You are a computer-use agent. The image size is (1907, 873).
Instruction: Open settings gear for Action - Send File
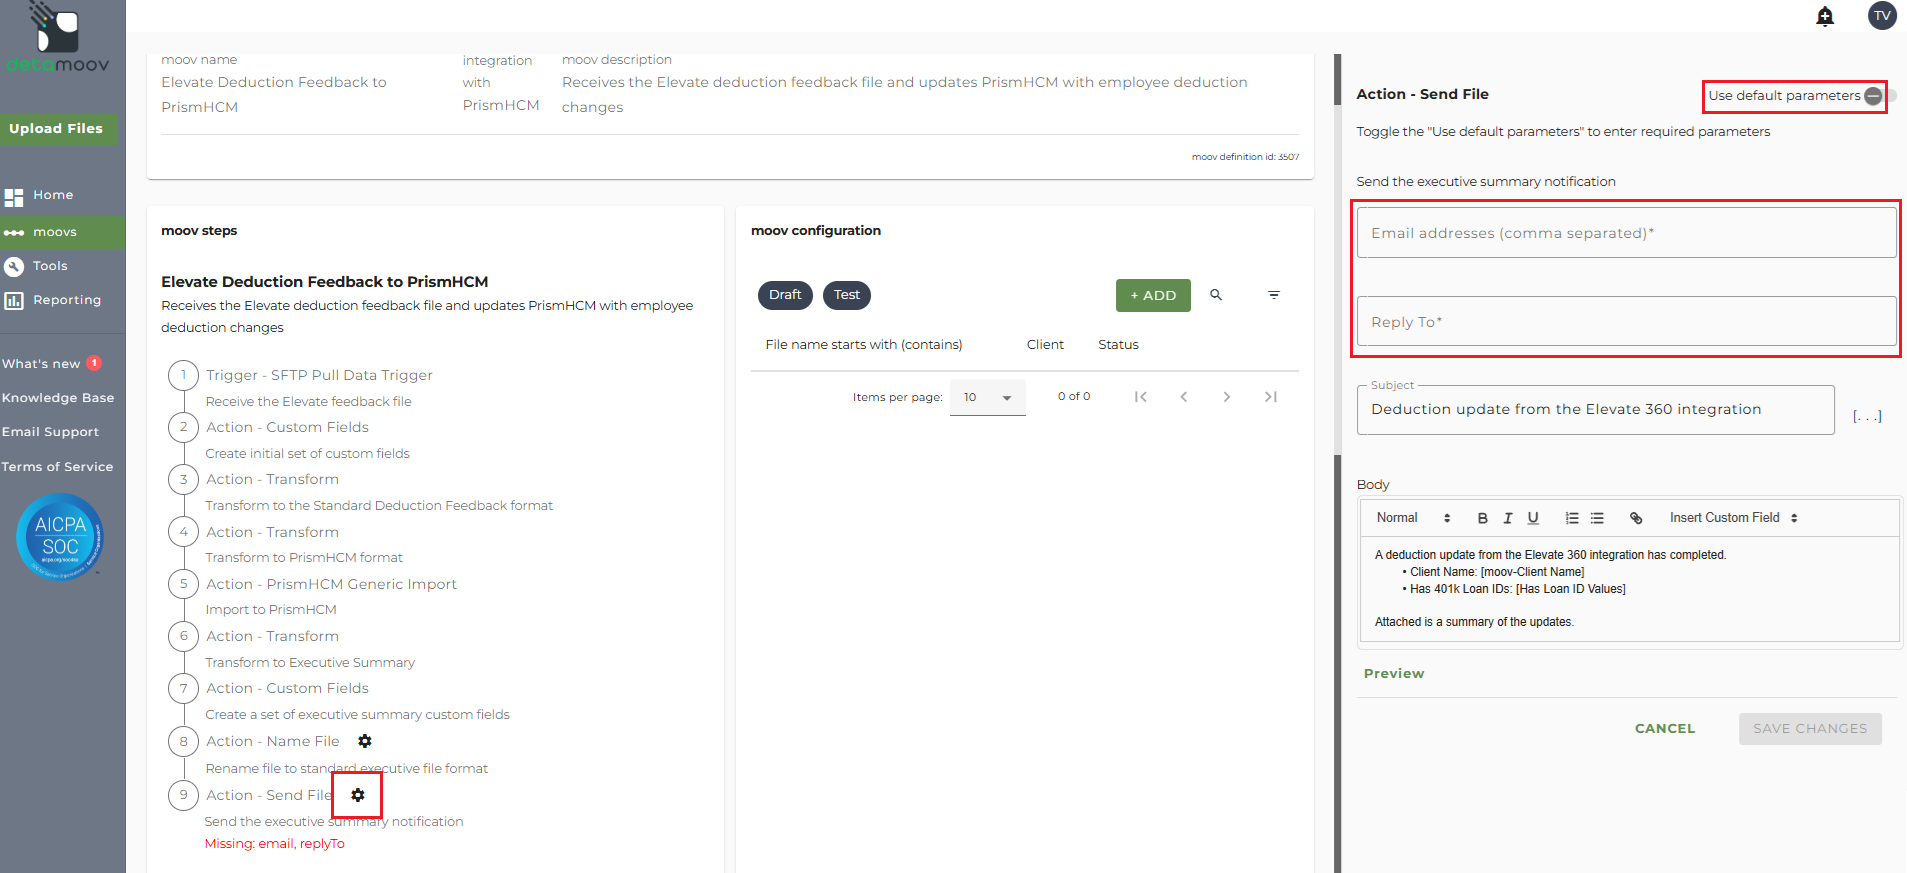[x=358, y=795]
